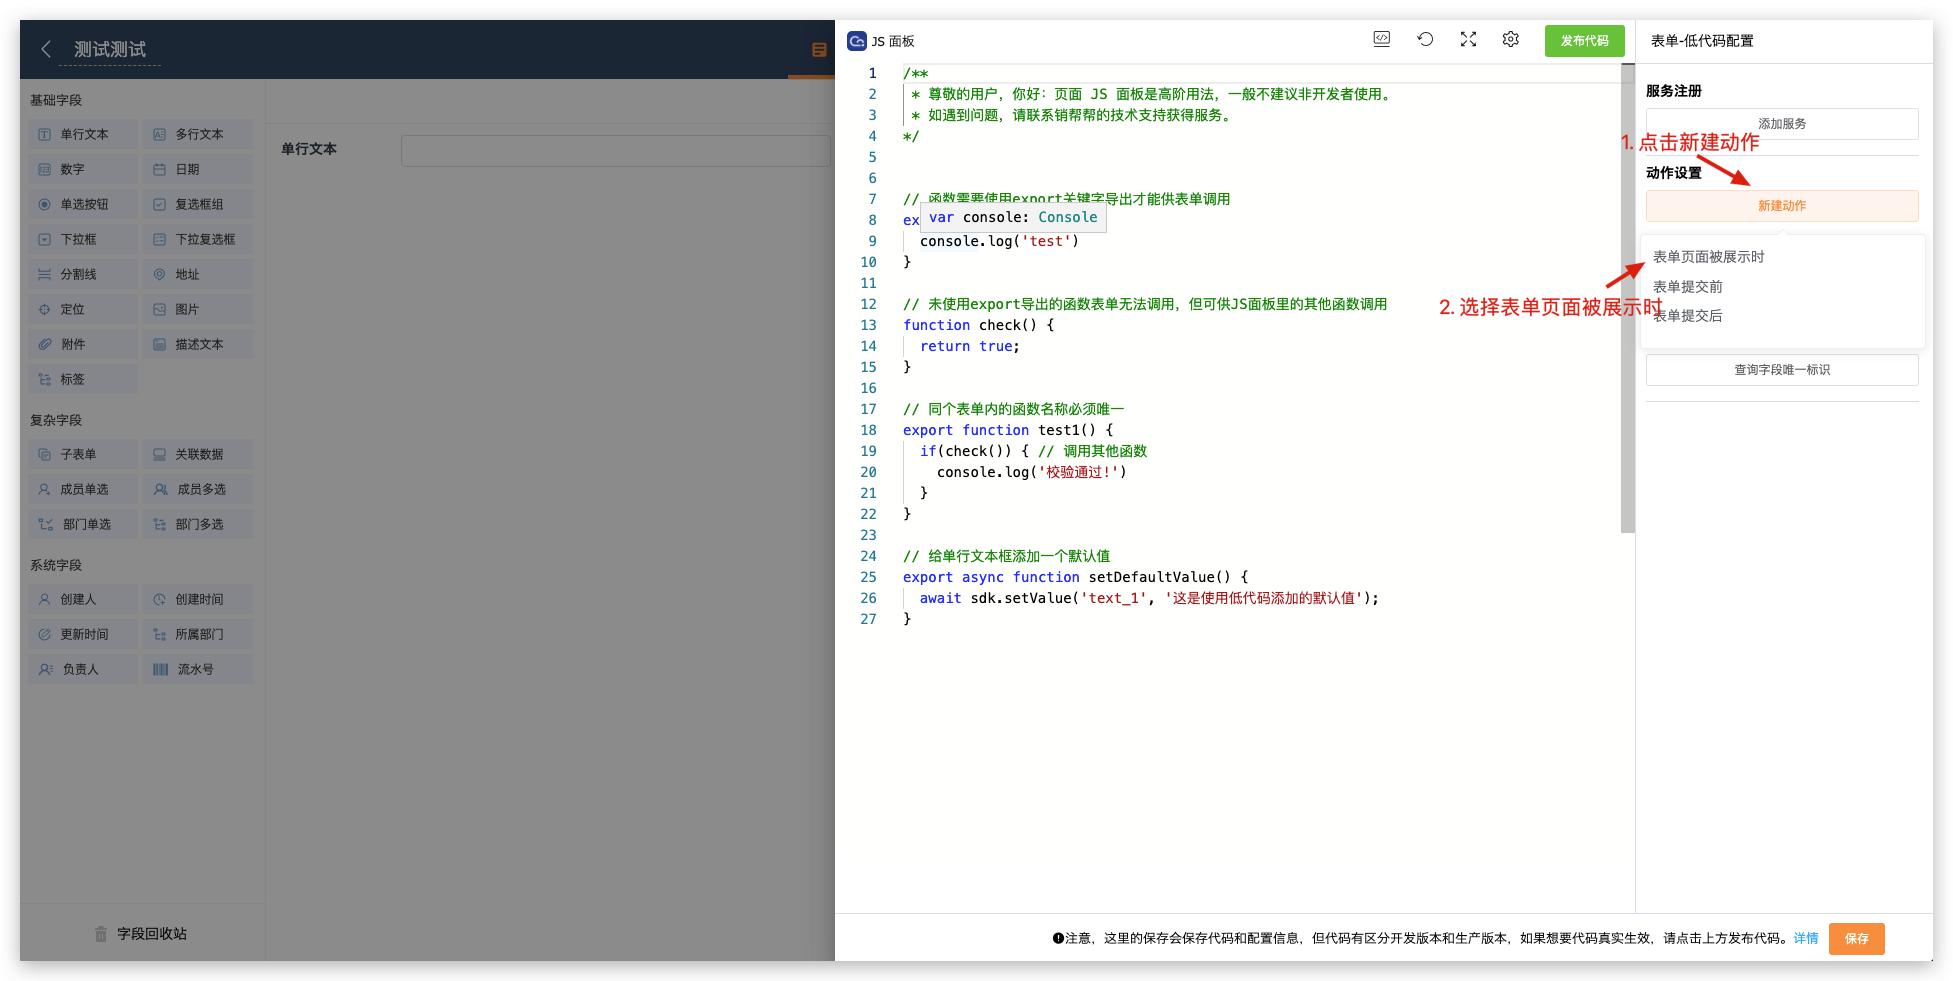
Task: Click the 发布代码 green button
Action: (x=1584, y=41)
